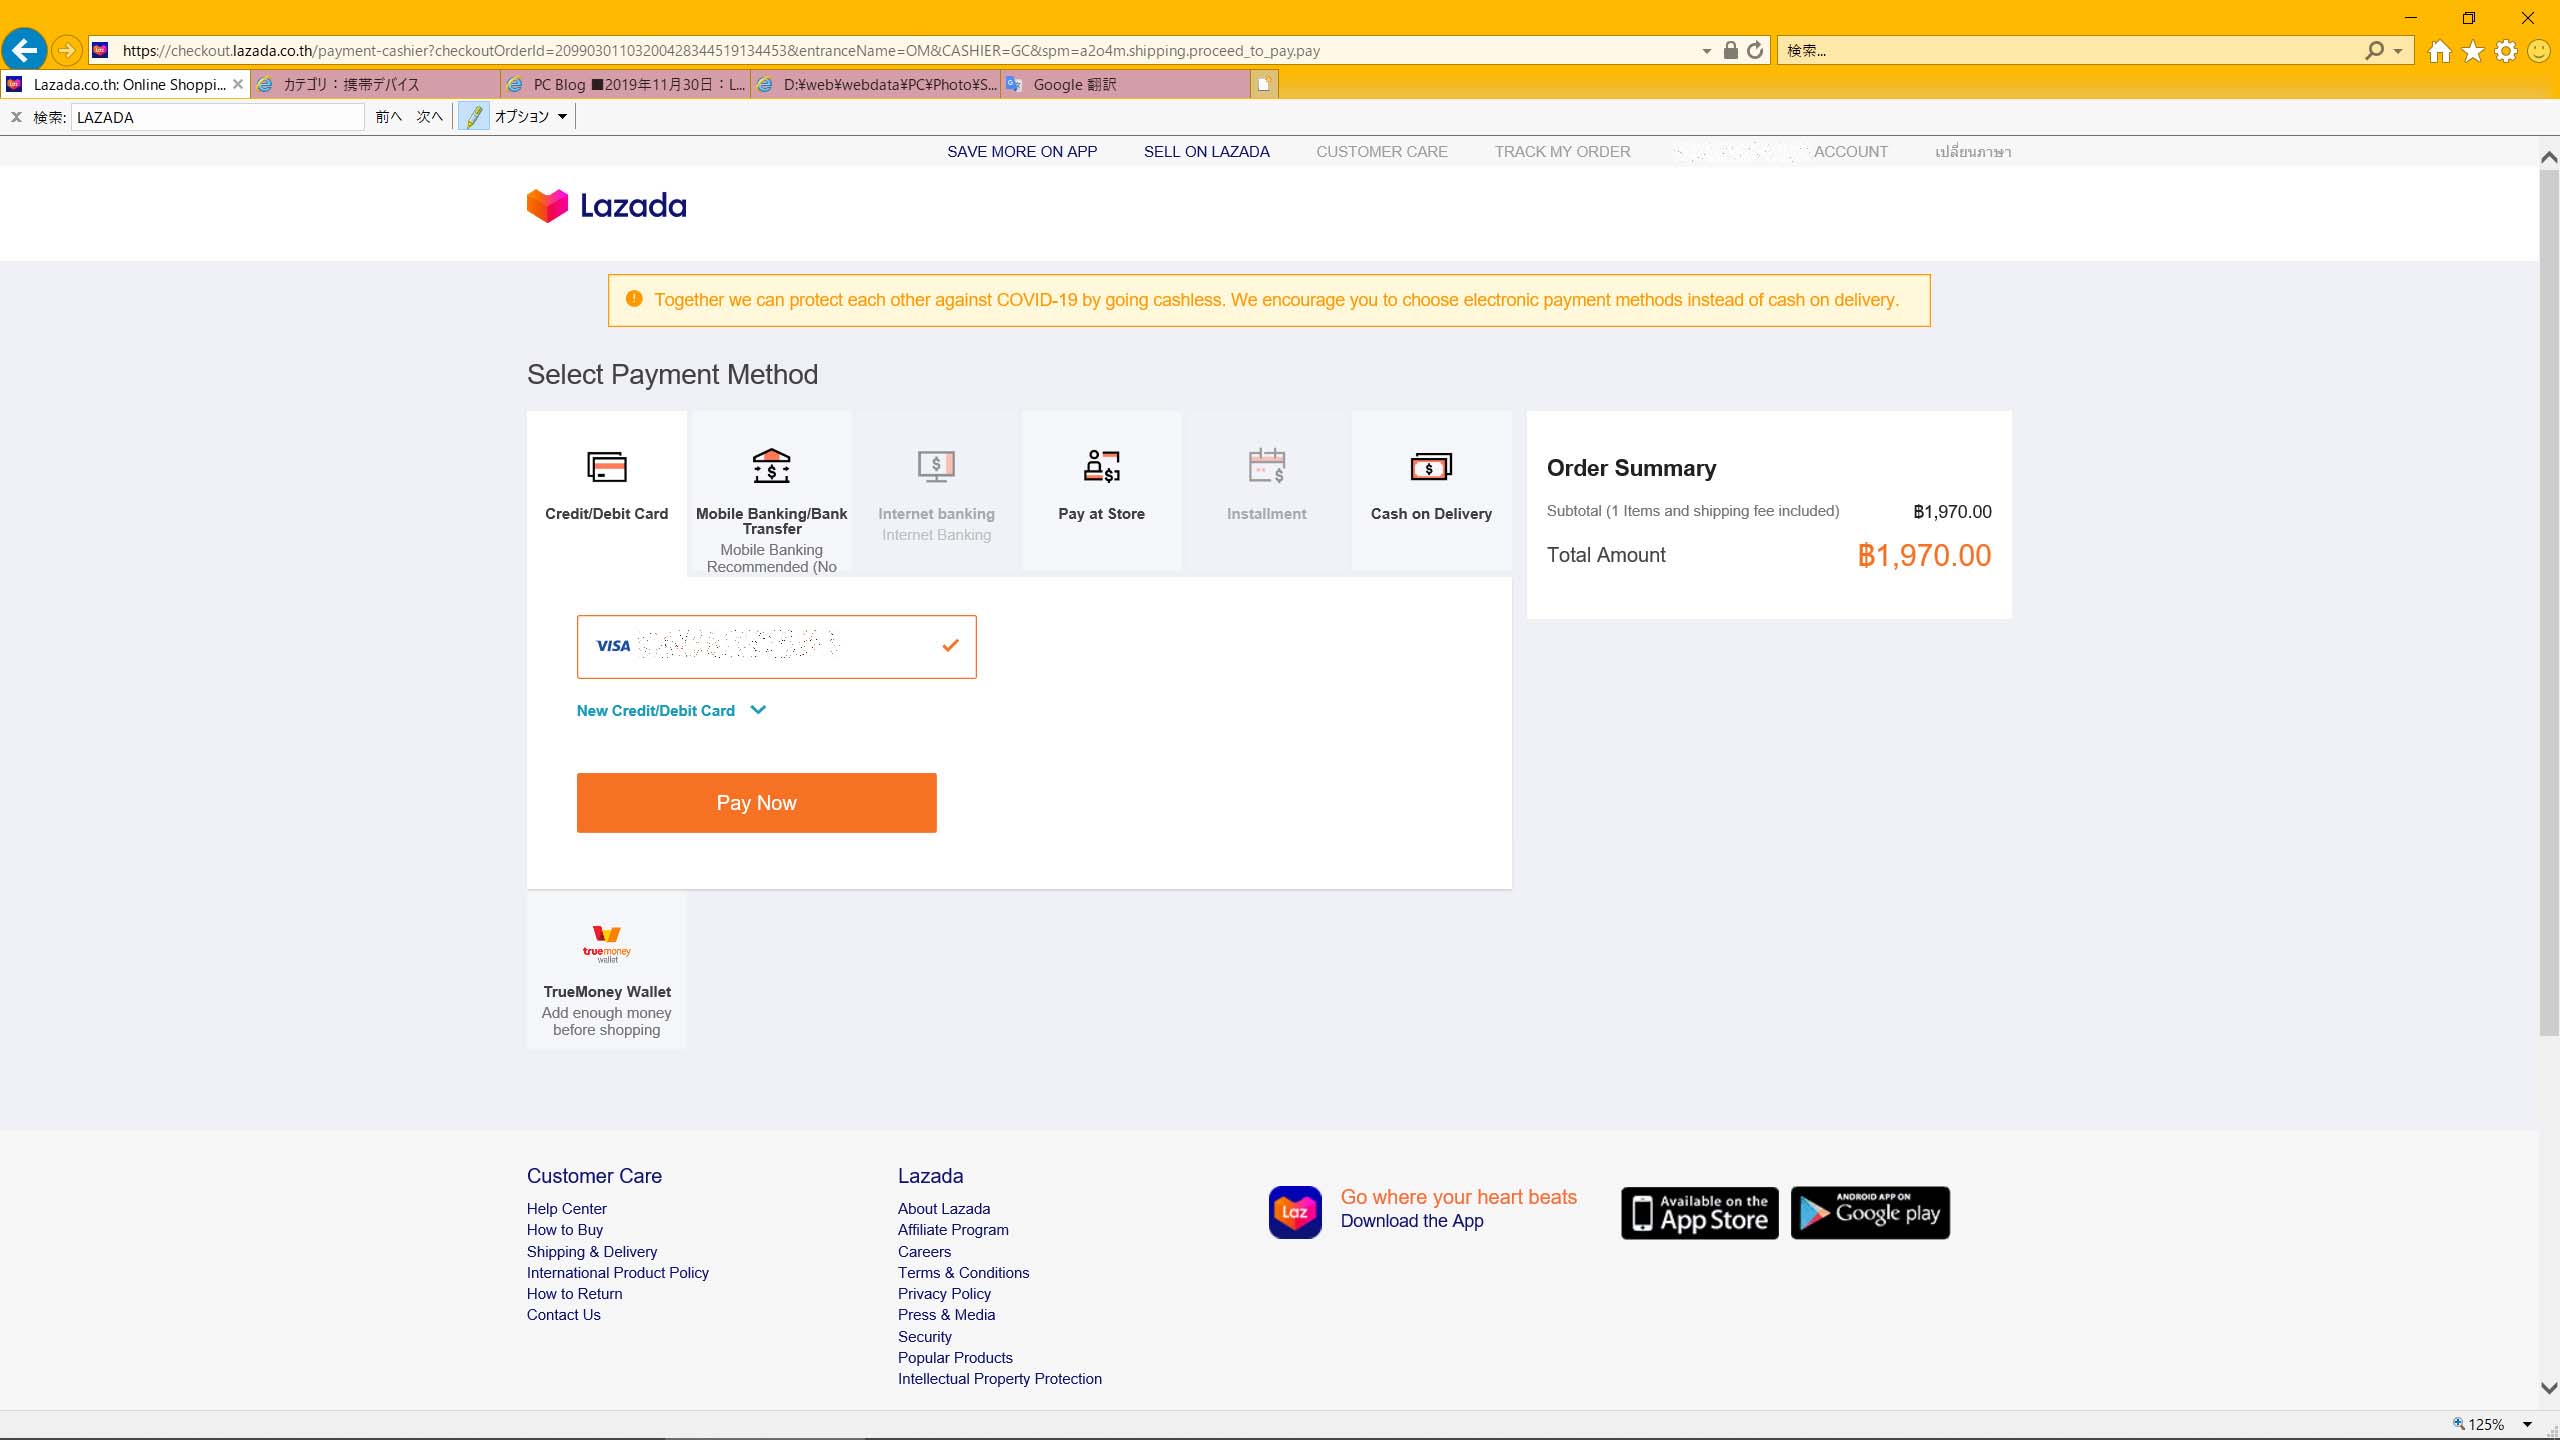Open the Affiliate Program link

953,1230
